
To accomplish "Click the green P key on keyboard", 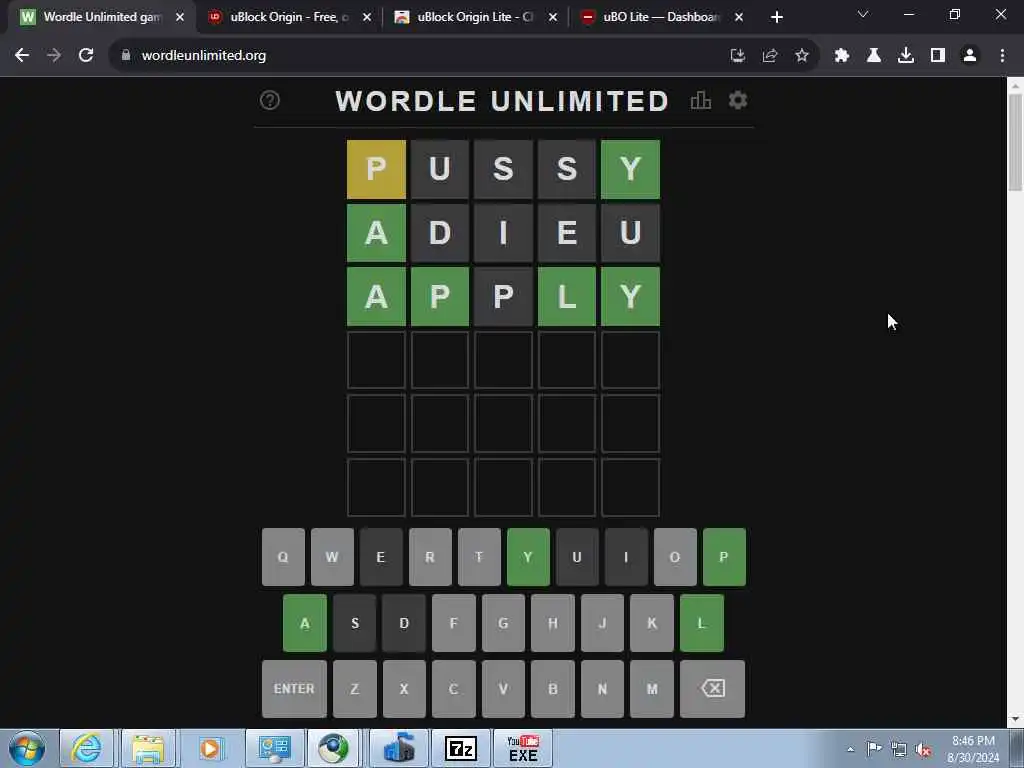I will (724, 557).
